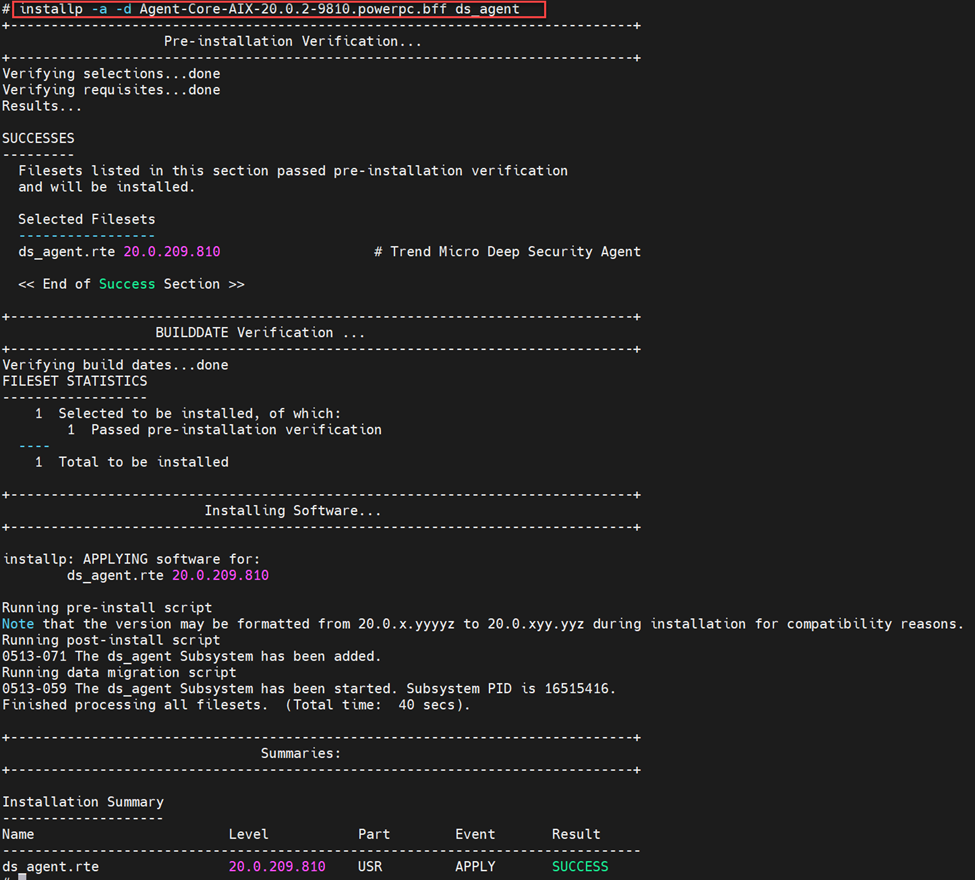
Task: Click the 'Installation Summary' title
Action: coord(83,802)
